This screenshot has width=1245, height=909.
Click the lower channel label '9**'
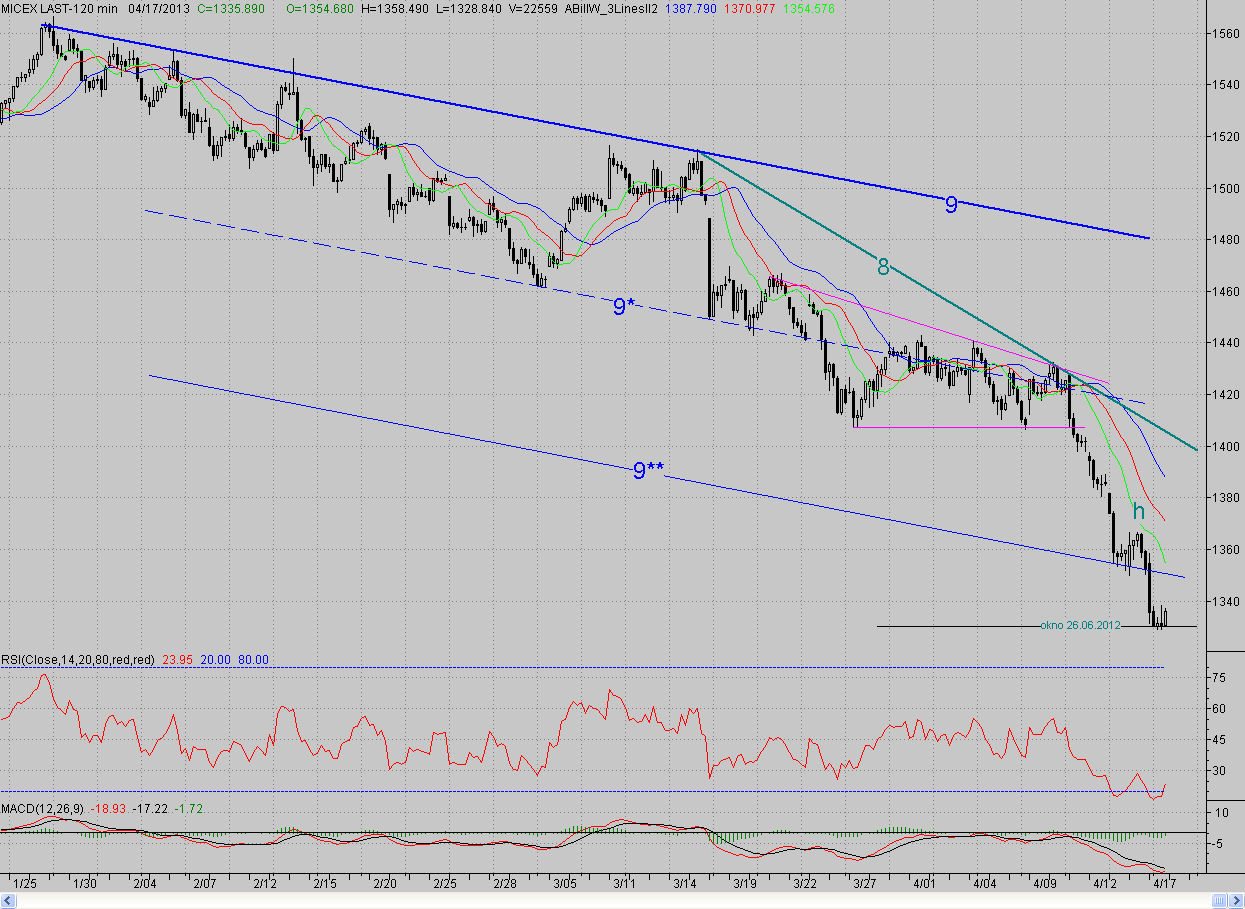pyautogui.click(x=648, y=470)
